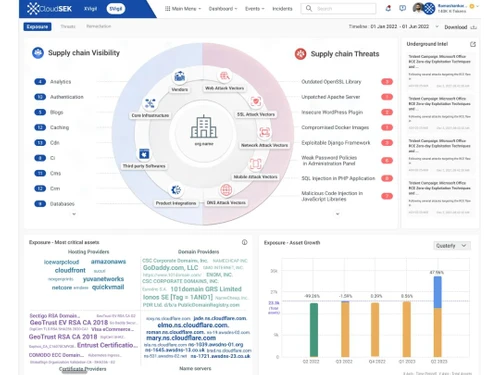Click in the Search input field
The image size is (500, 375).
[x=338, y=8]
